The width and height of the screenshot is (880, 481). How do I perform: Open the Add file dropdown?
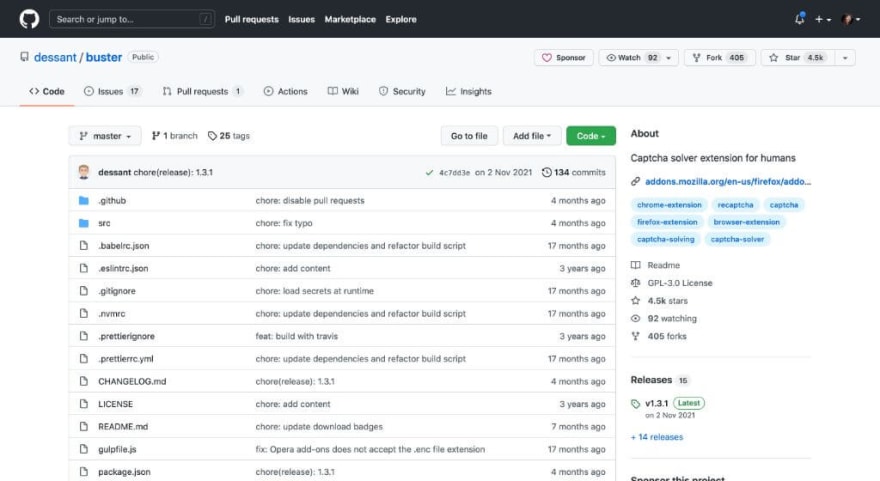(531, 136)
